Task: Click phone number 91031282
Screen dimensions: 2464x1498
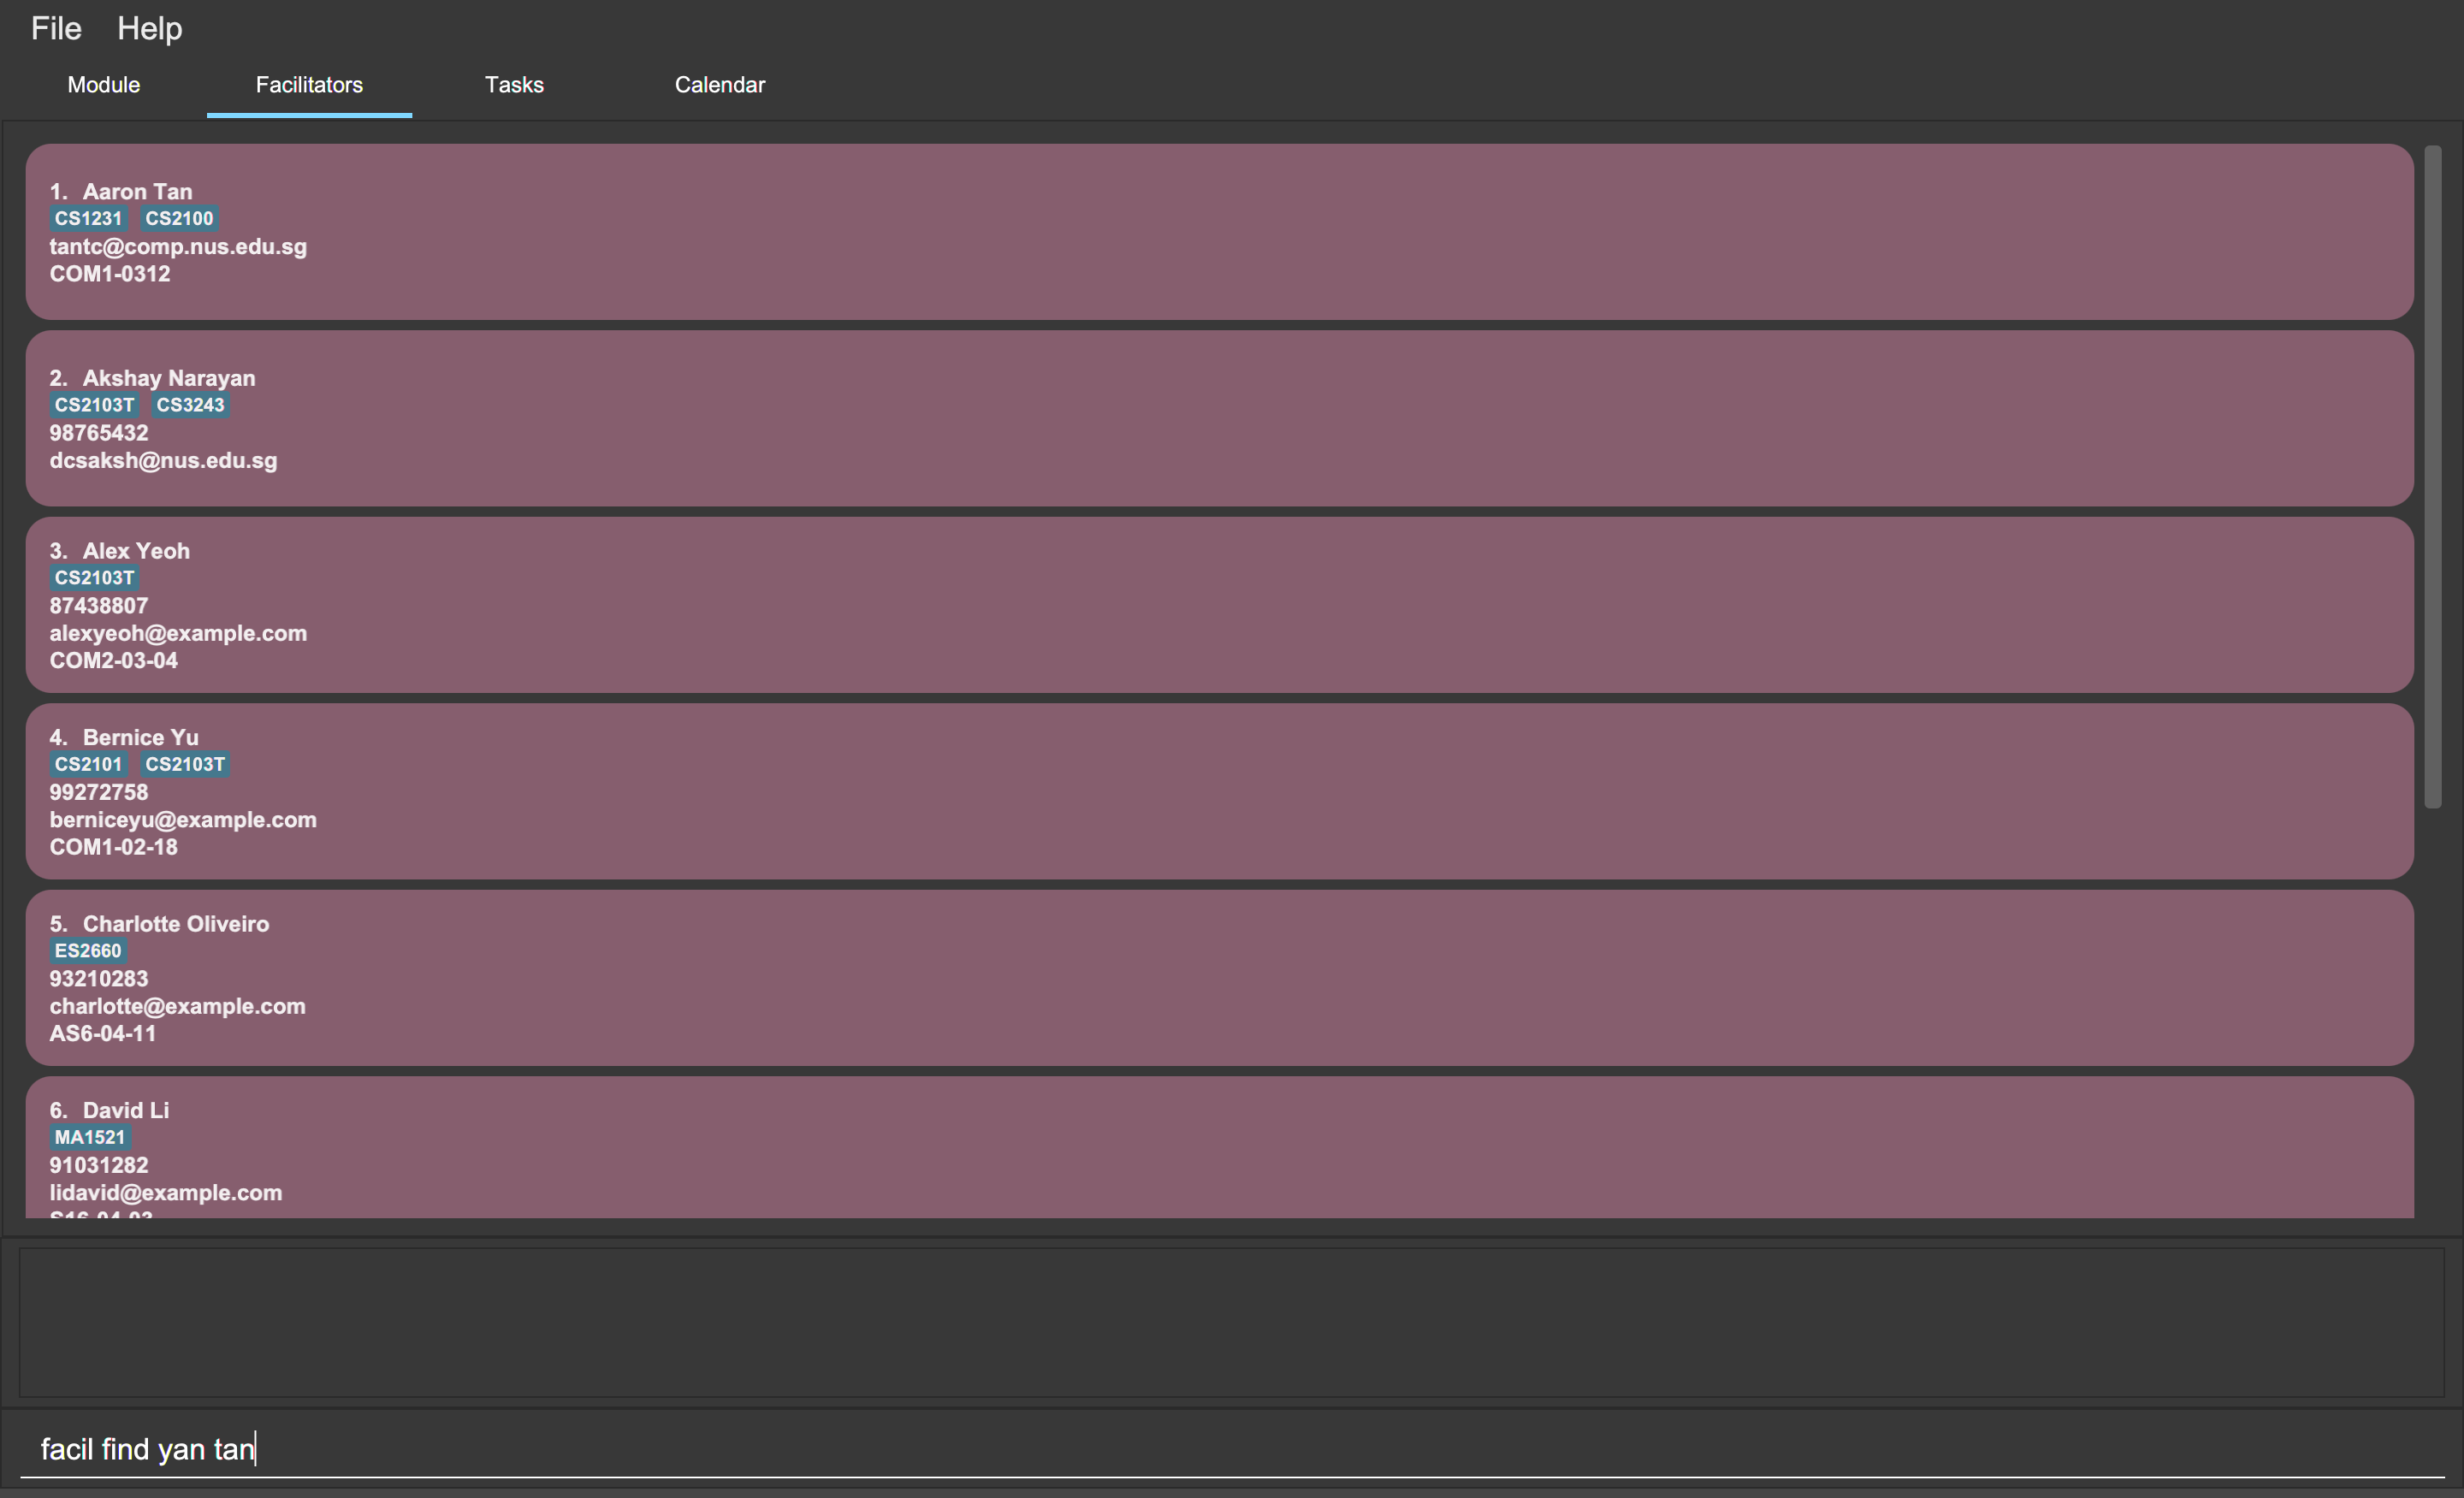Action: [x=99, y=1165]
